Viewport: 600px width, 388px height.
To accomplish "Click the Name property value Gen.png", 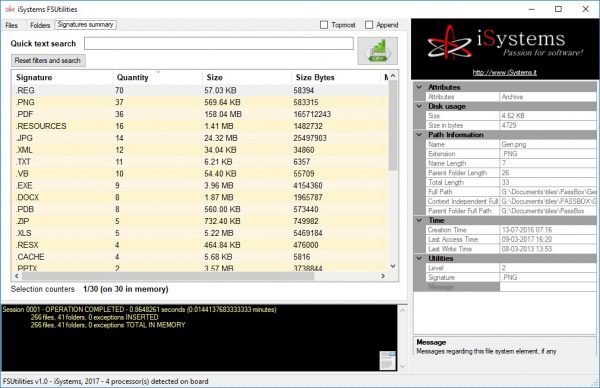I will click(548, 144).
